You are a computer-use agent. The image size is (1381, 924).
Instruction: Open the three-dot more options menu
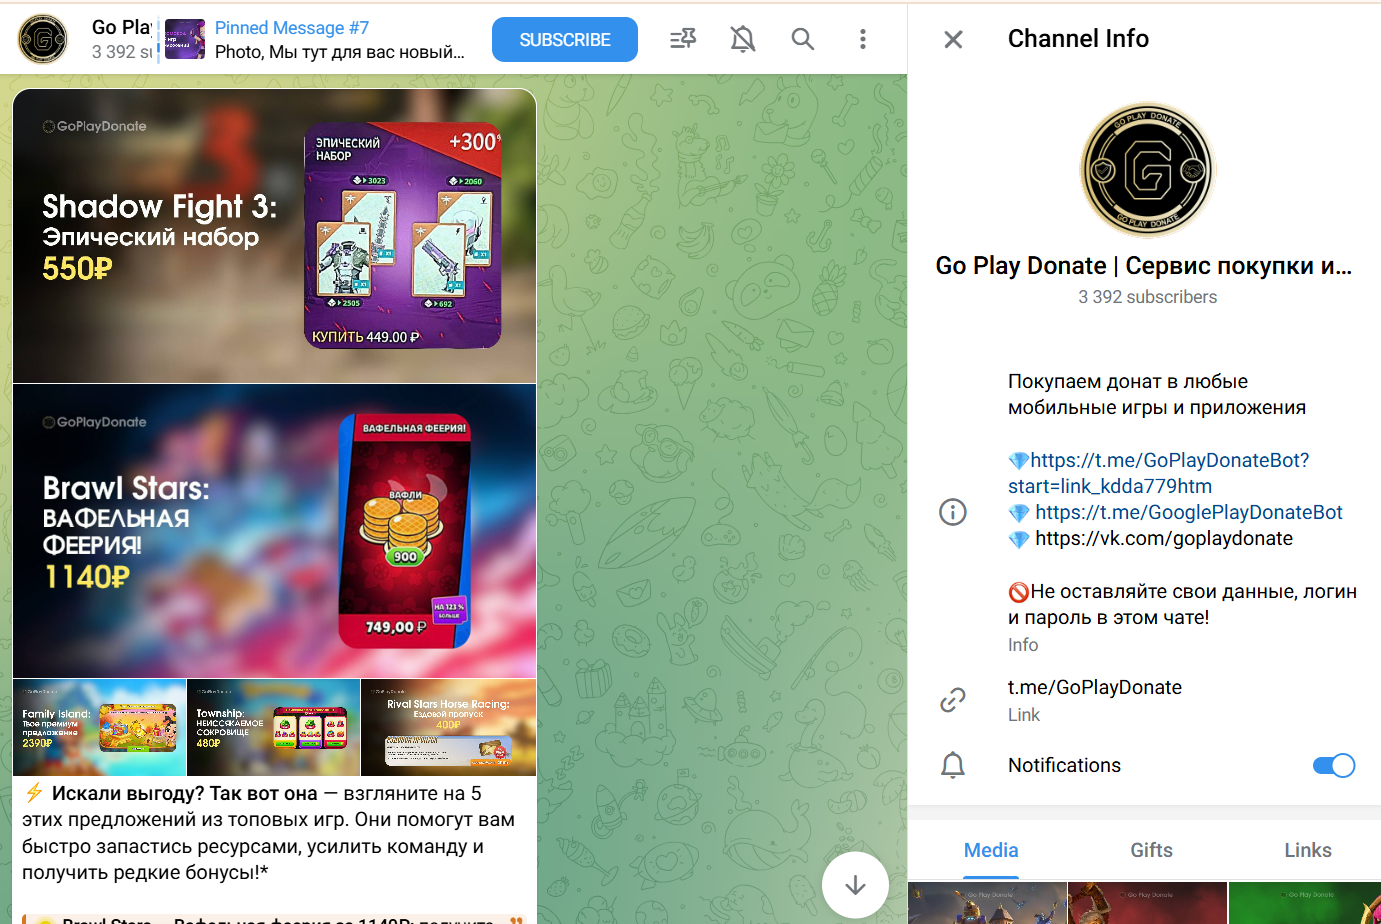pos(862,39)
